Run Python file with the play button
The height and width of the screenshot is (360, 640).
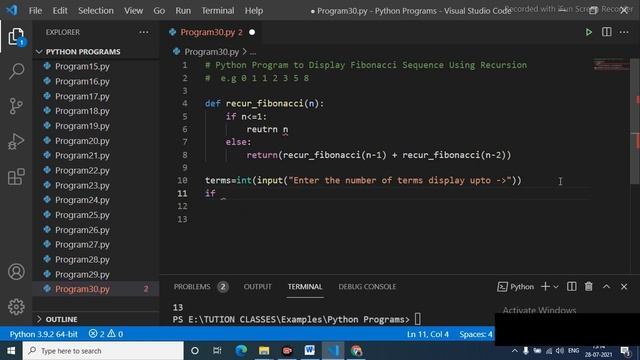pyautogui.click(x=589, y=32)
